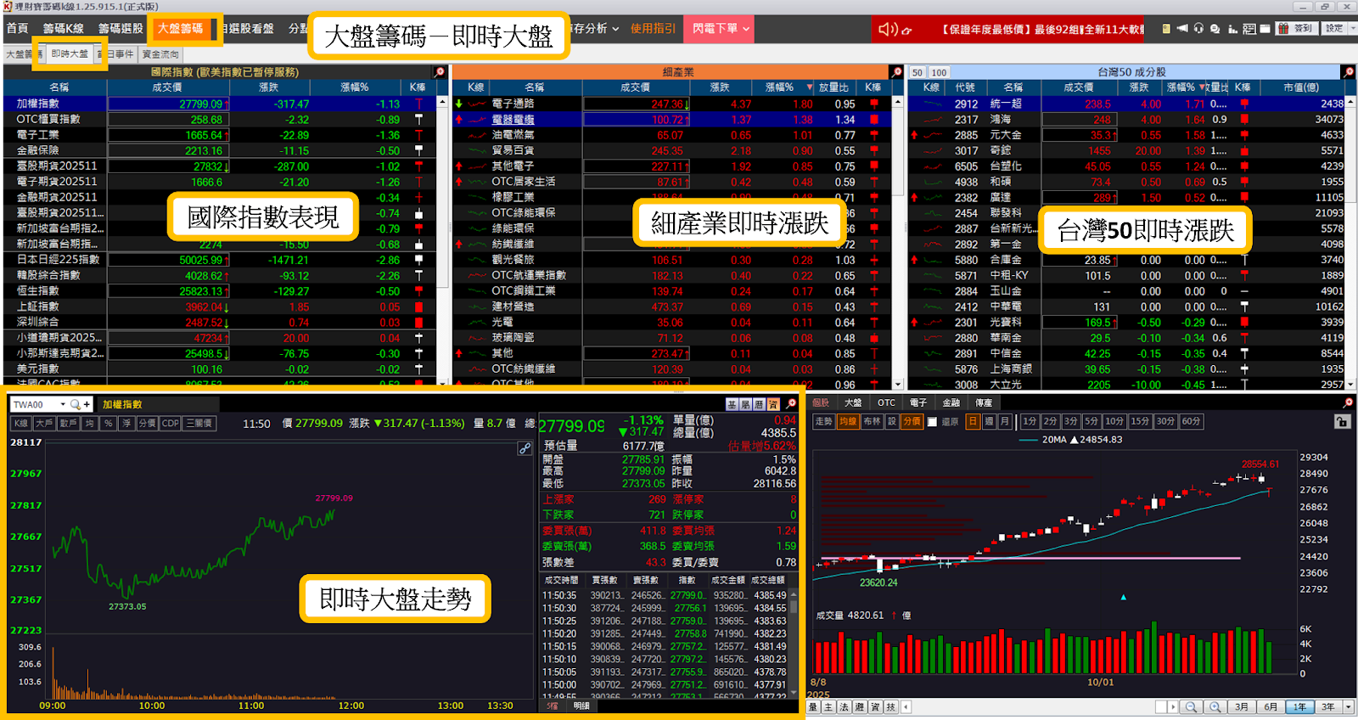1358x720 pixels.
Task: Select the 60分 interval button
Action: coord(1191,421)
